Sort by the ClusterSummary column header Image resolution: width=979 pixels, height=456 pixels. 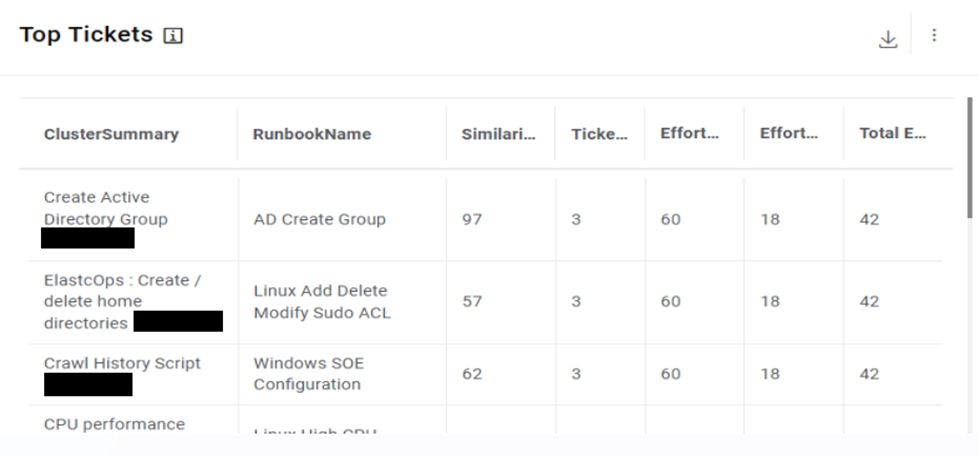(x=111, y=134)
